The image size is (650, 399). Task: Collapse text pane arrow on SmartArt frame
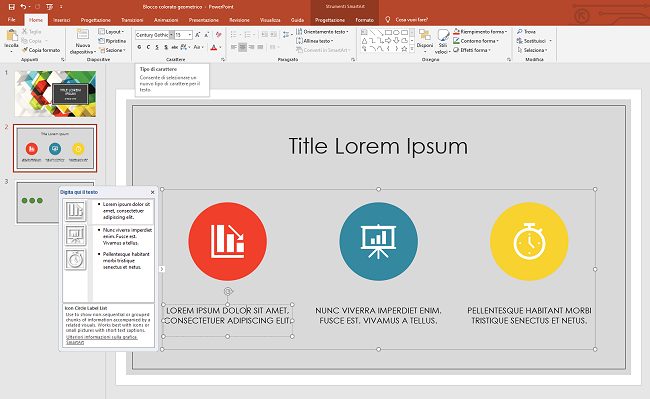pos(162,269)
